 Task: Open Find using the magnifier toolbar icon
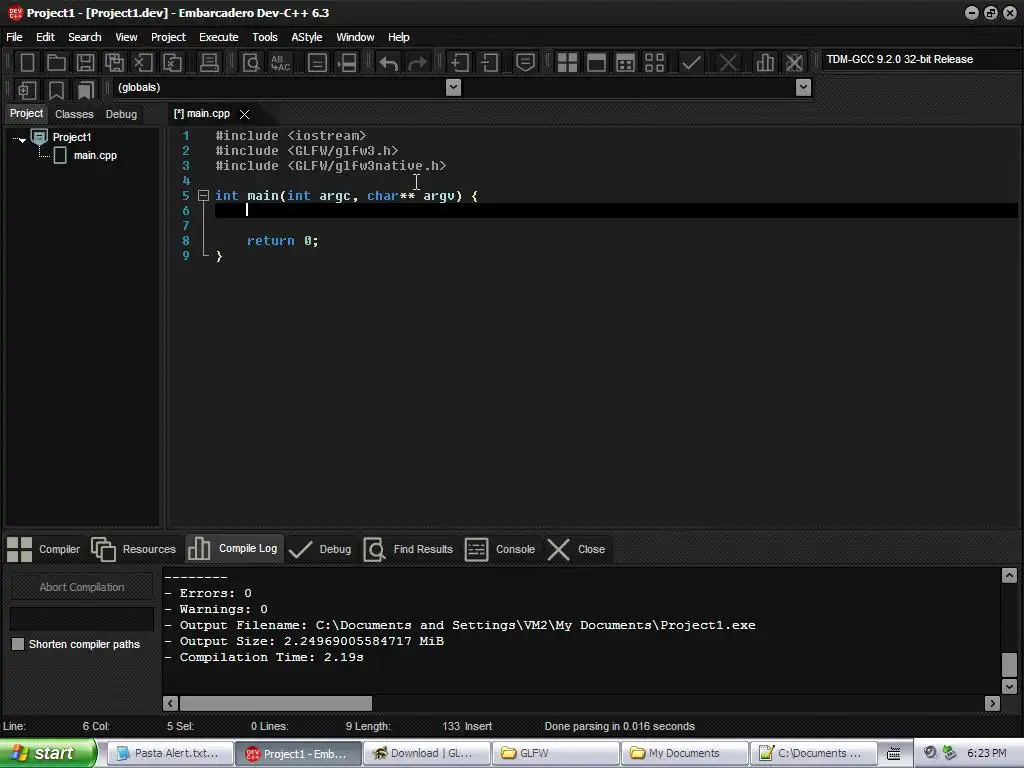[251, 63]
